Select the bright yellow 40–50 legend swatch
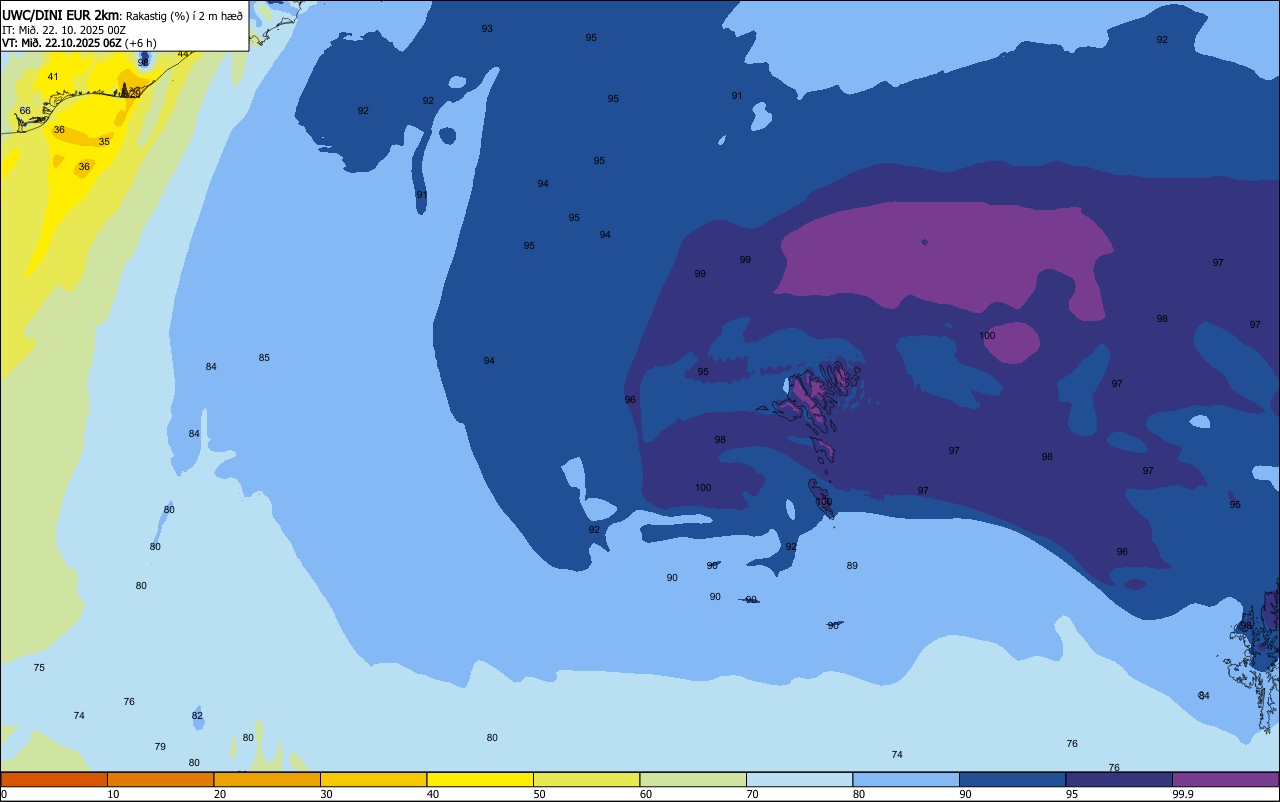 click(x=480, y=780)
